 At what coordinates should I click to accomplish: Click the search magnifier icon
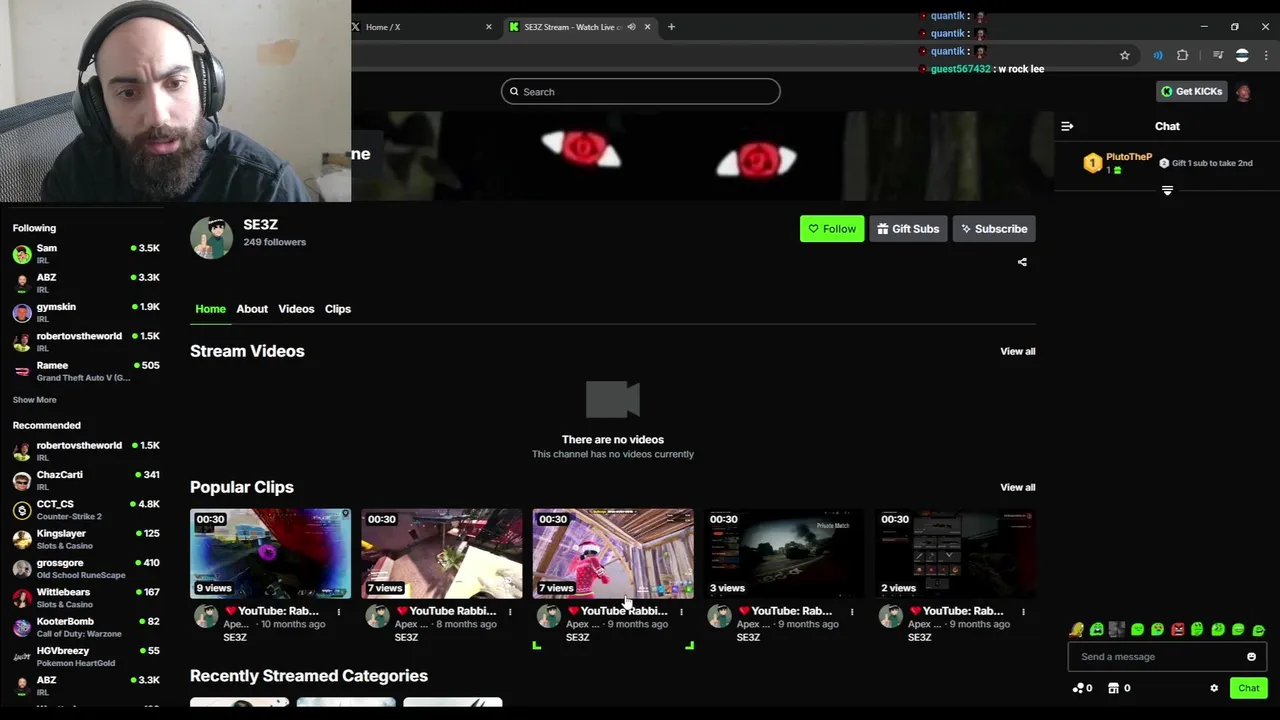pos(514,92)
